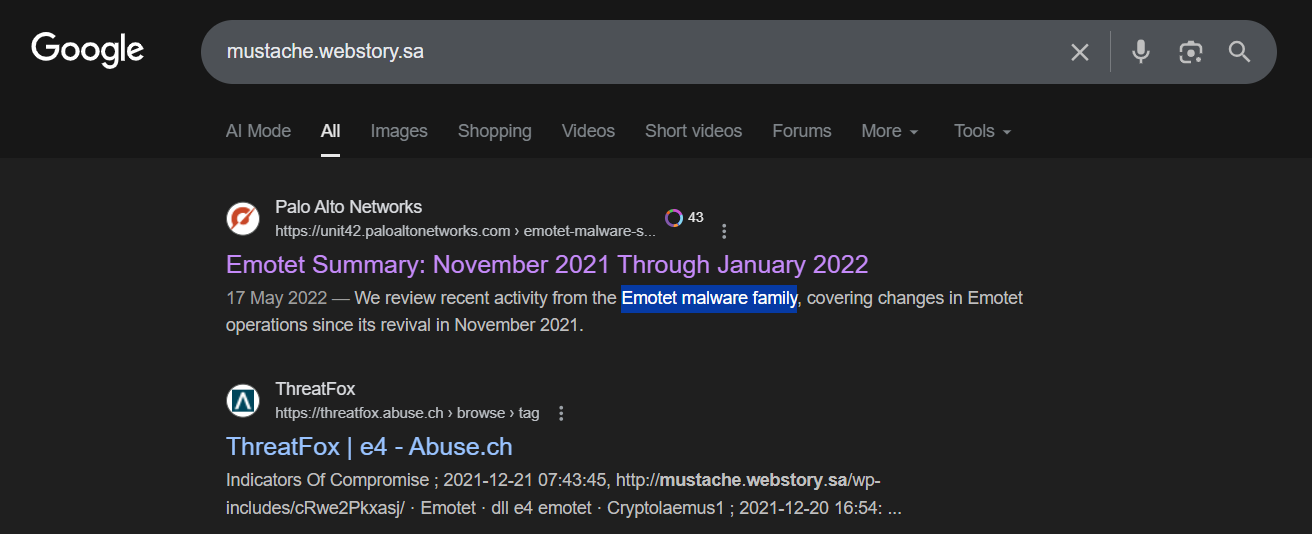Open search by image camera icon
Image resolution: width=1312 pixels, height=534 pixels.
[x=1190, y=52]
